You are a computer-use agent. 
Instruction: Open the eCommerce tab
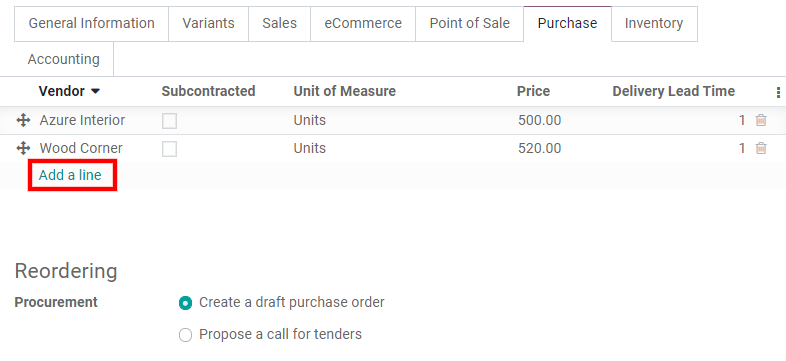click(363, 24)
